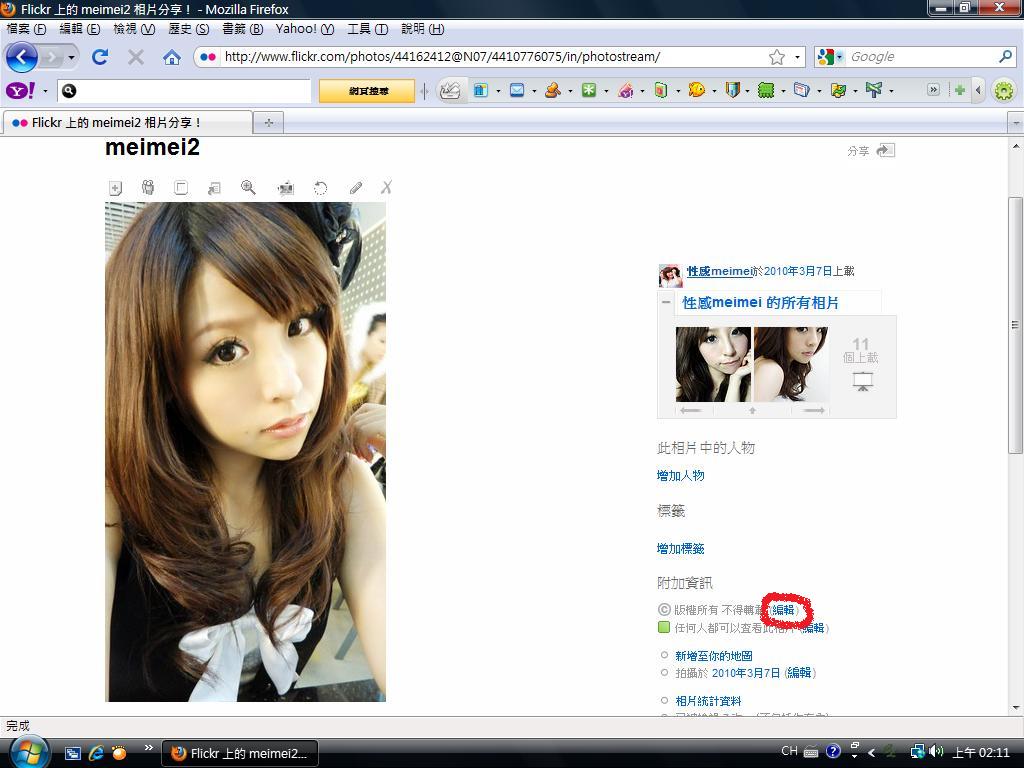This screenshot has width=1024, height=768.
Task: Click the Yahoo toolbar search input field
Action: click(x=184, y=91)
